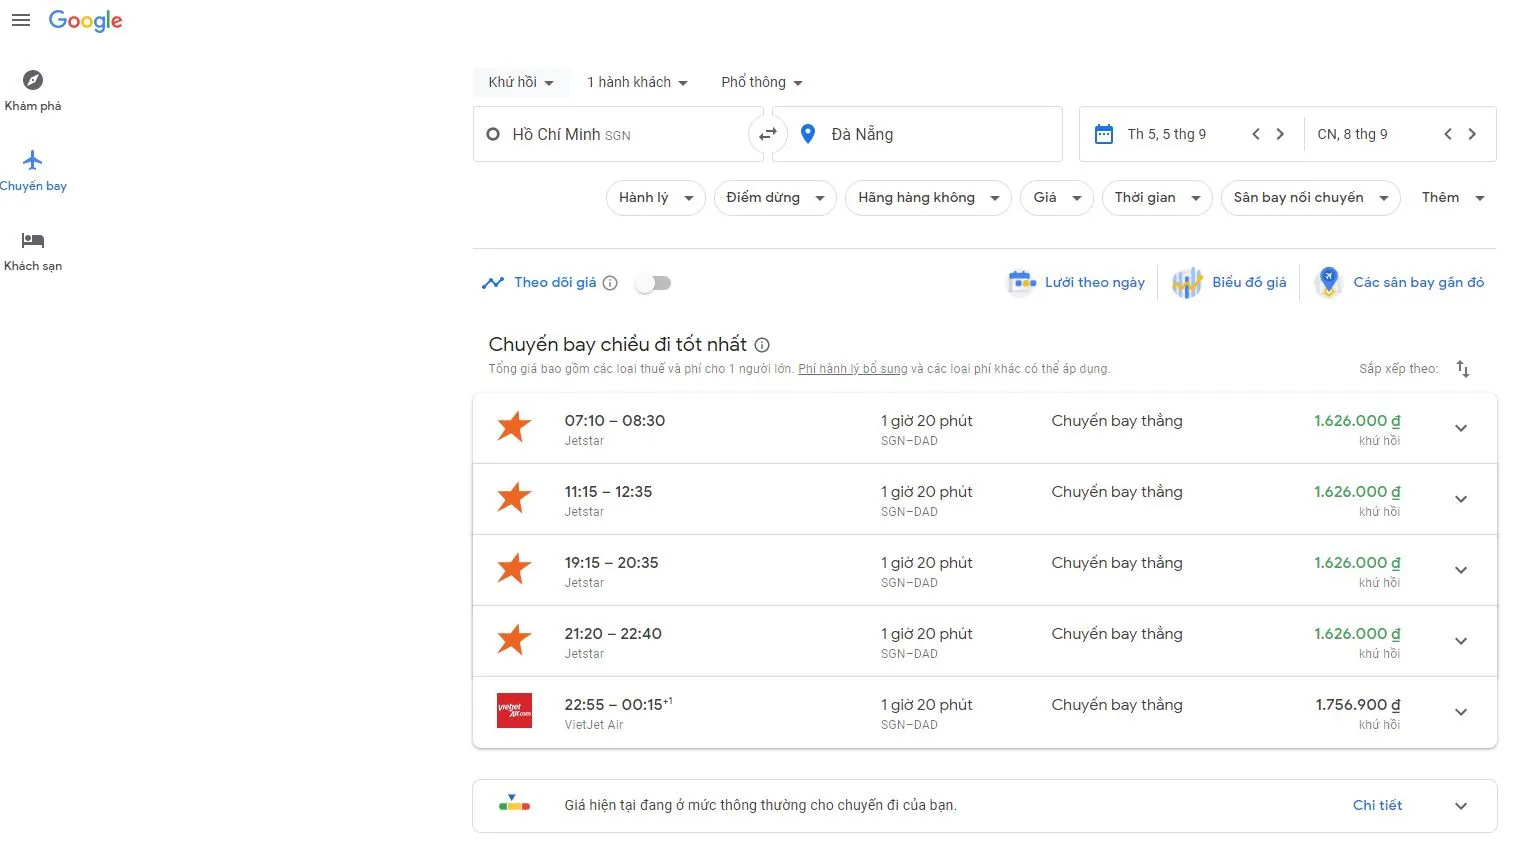Open Hành lý filter
1527x855 pixels.
coord(656,198)
